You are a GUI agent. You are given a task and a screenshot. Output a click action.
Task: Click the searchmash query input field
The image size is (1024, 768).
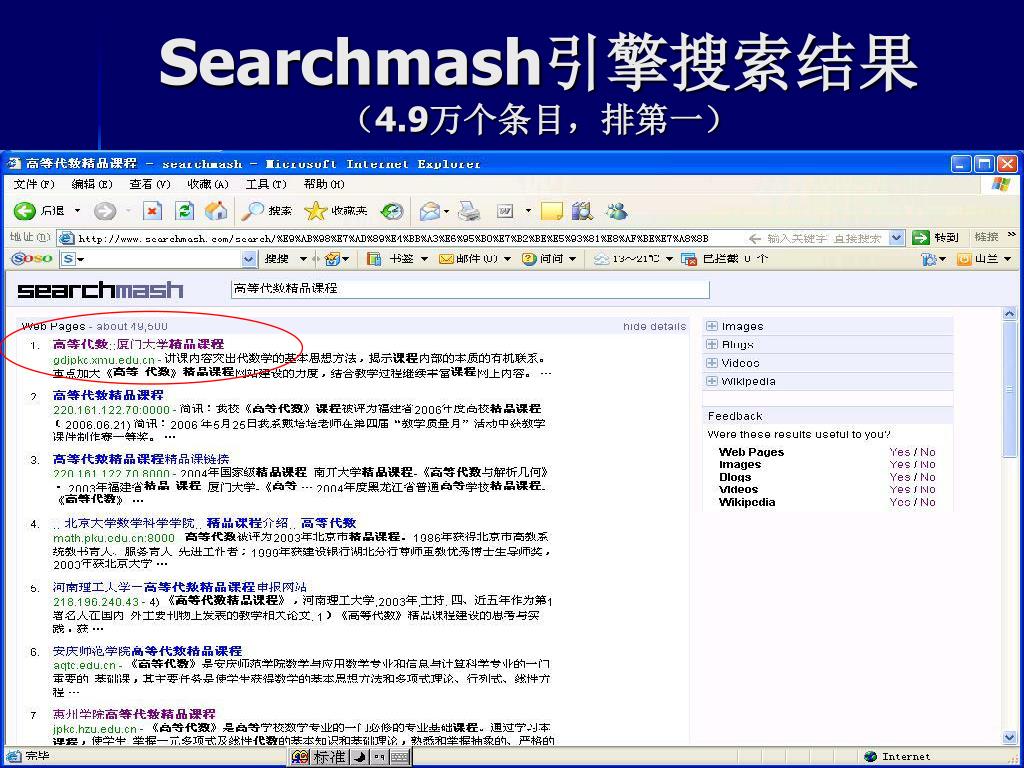tap(470, 289)
